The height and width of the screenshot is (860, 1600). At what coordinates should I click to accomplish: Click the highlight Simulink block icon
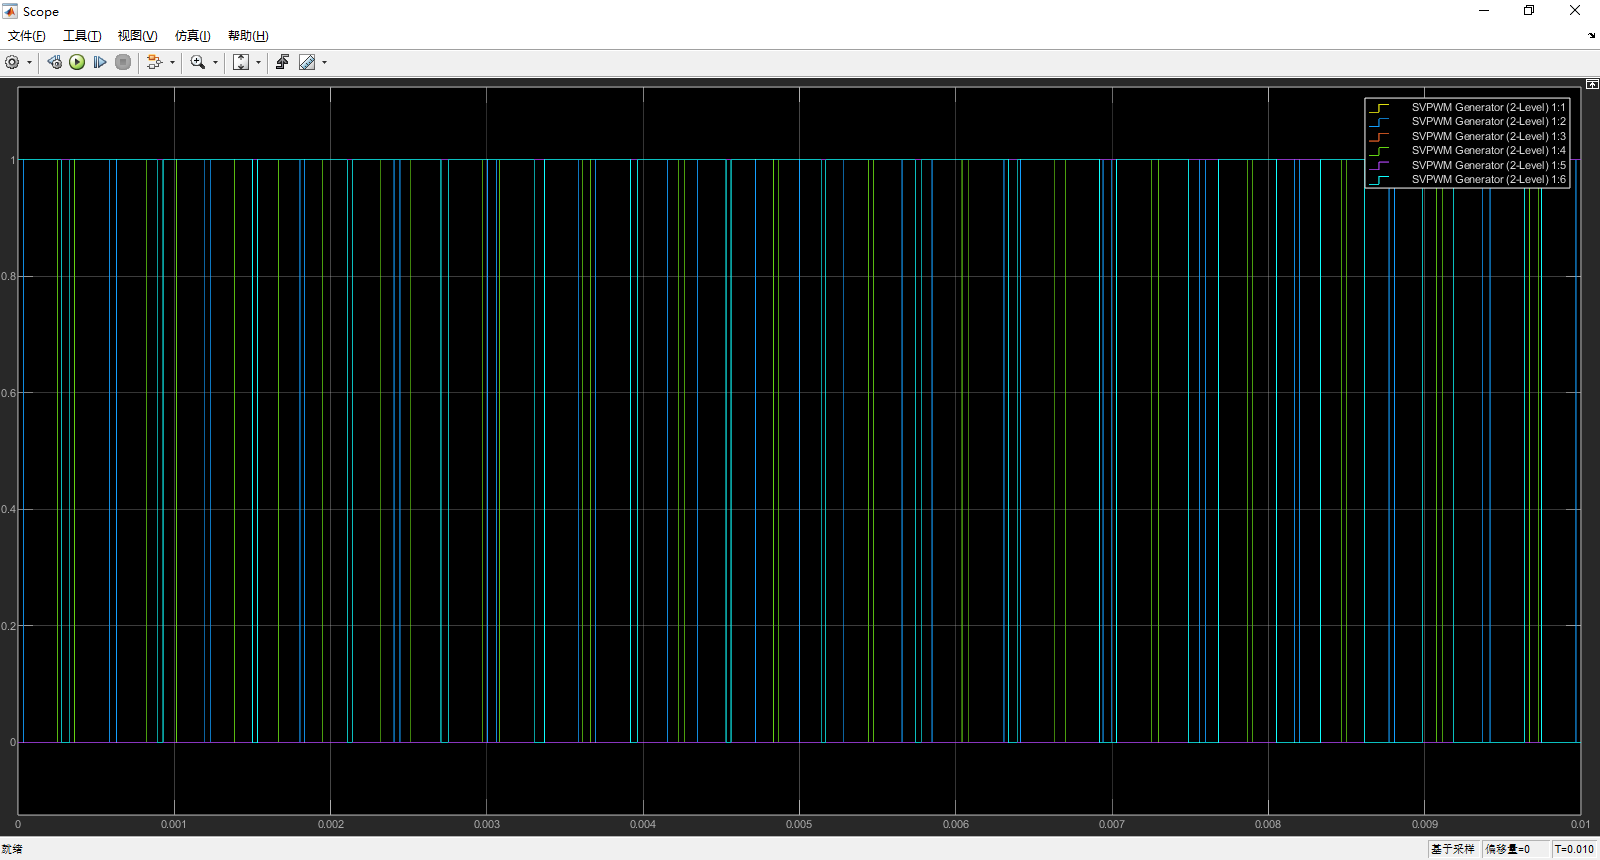tap(154, 62)
